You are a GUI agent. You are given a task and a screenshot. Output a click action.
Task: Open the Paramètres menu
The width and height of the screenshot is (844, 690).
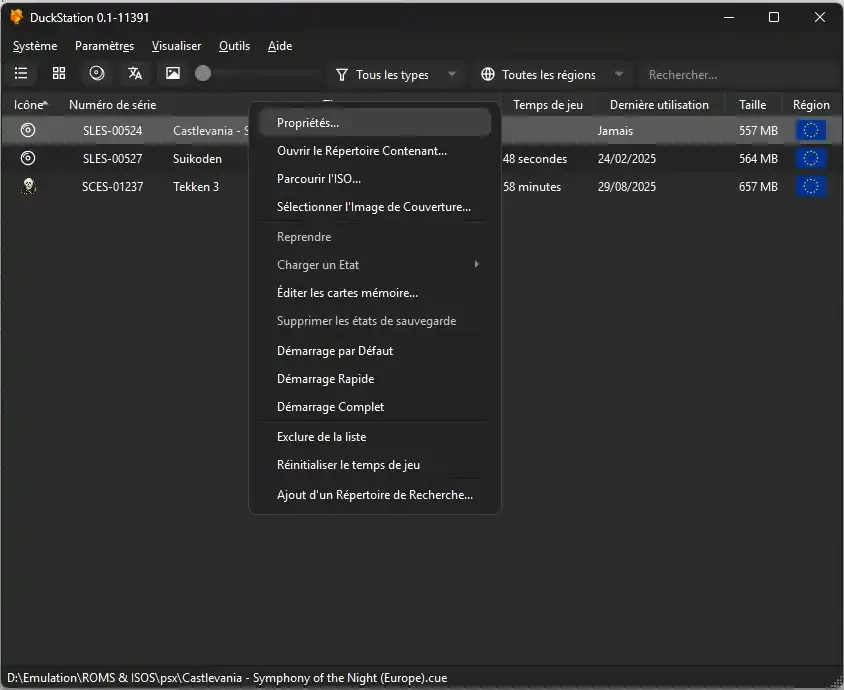click(x=104, y=46)
